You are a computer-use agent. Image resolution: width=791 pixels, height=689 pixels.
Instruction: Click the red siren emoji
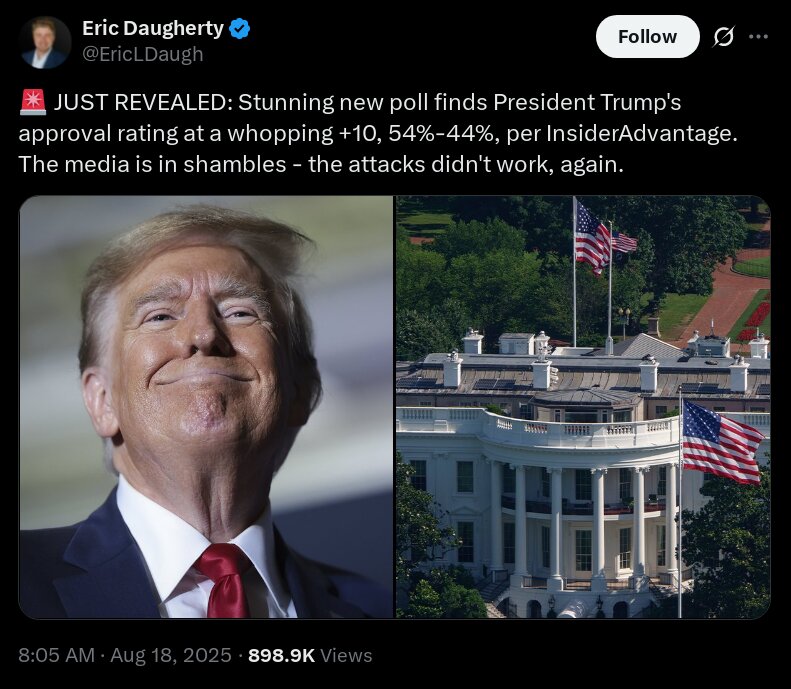click(x=33, y=102)
